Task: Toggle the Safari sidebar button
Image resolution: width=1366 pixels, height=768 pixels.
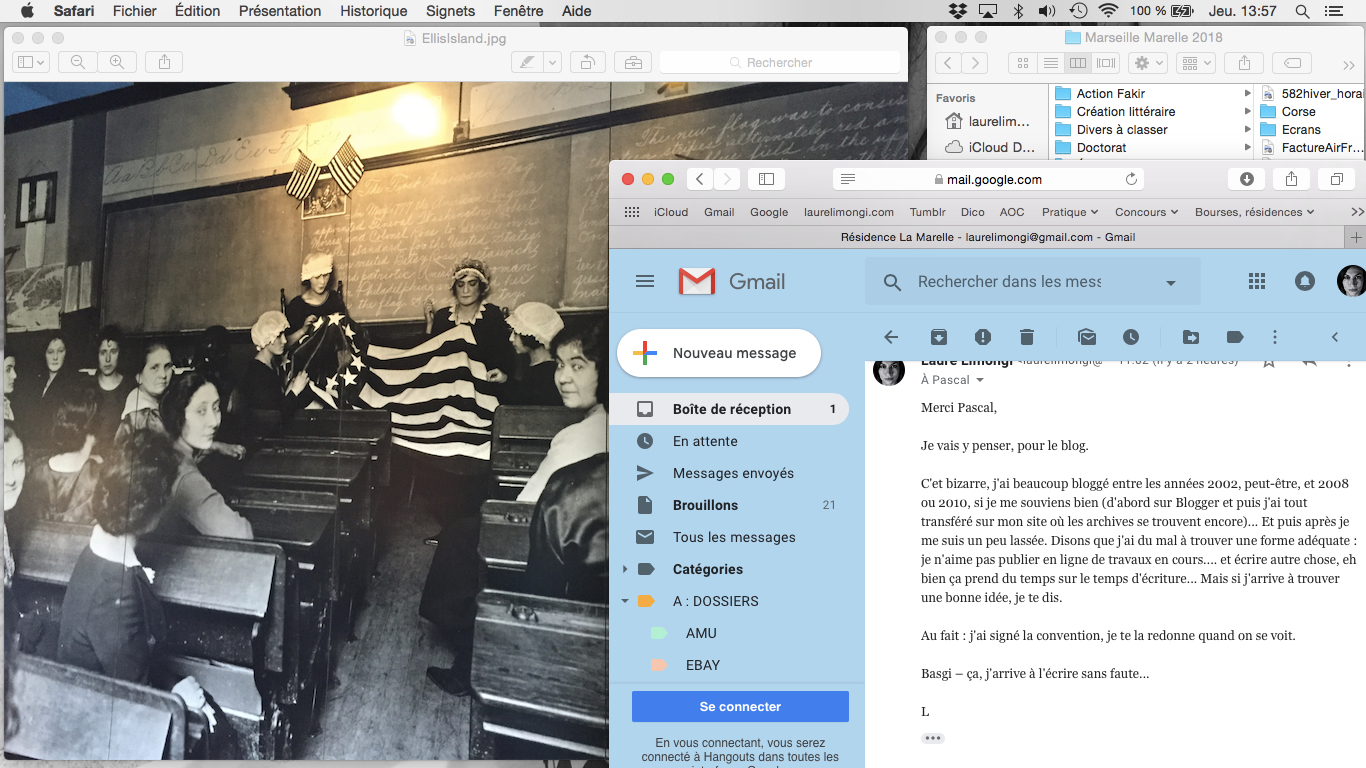Action: click(766, 179)
